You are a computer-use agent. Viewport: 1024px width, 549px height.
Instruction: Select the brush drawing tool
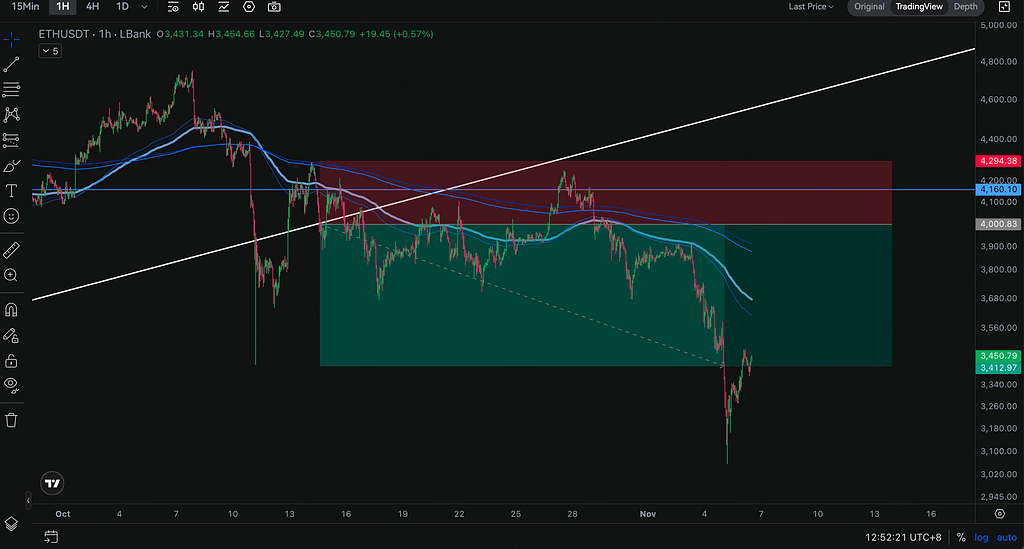coord(11,166)
